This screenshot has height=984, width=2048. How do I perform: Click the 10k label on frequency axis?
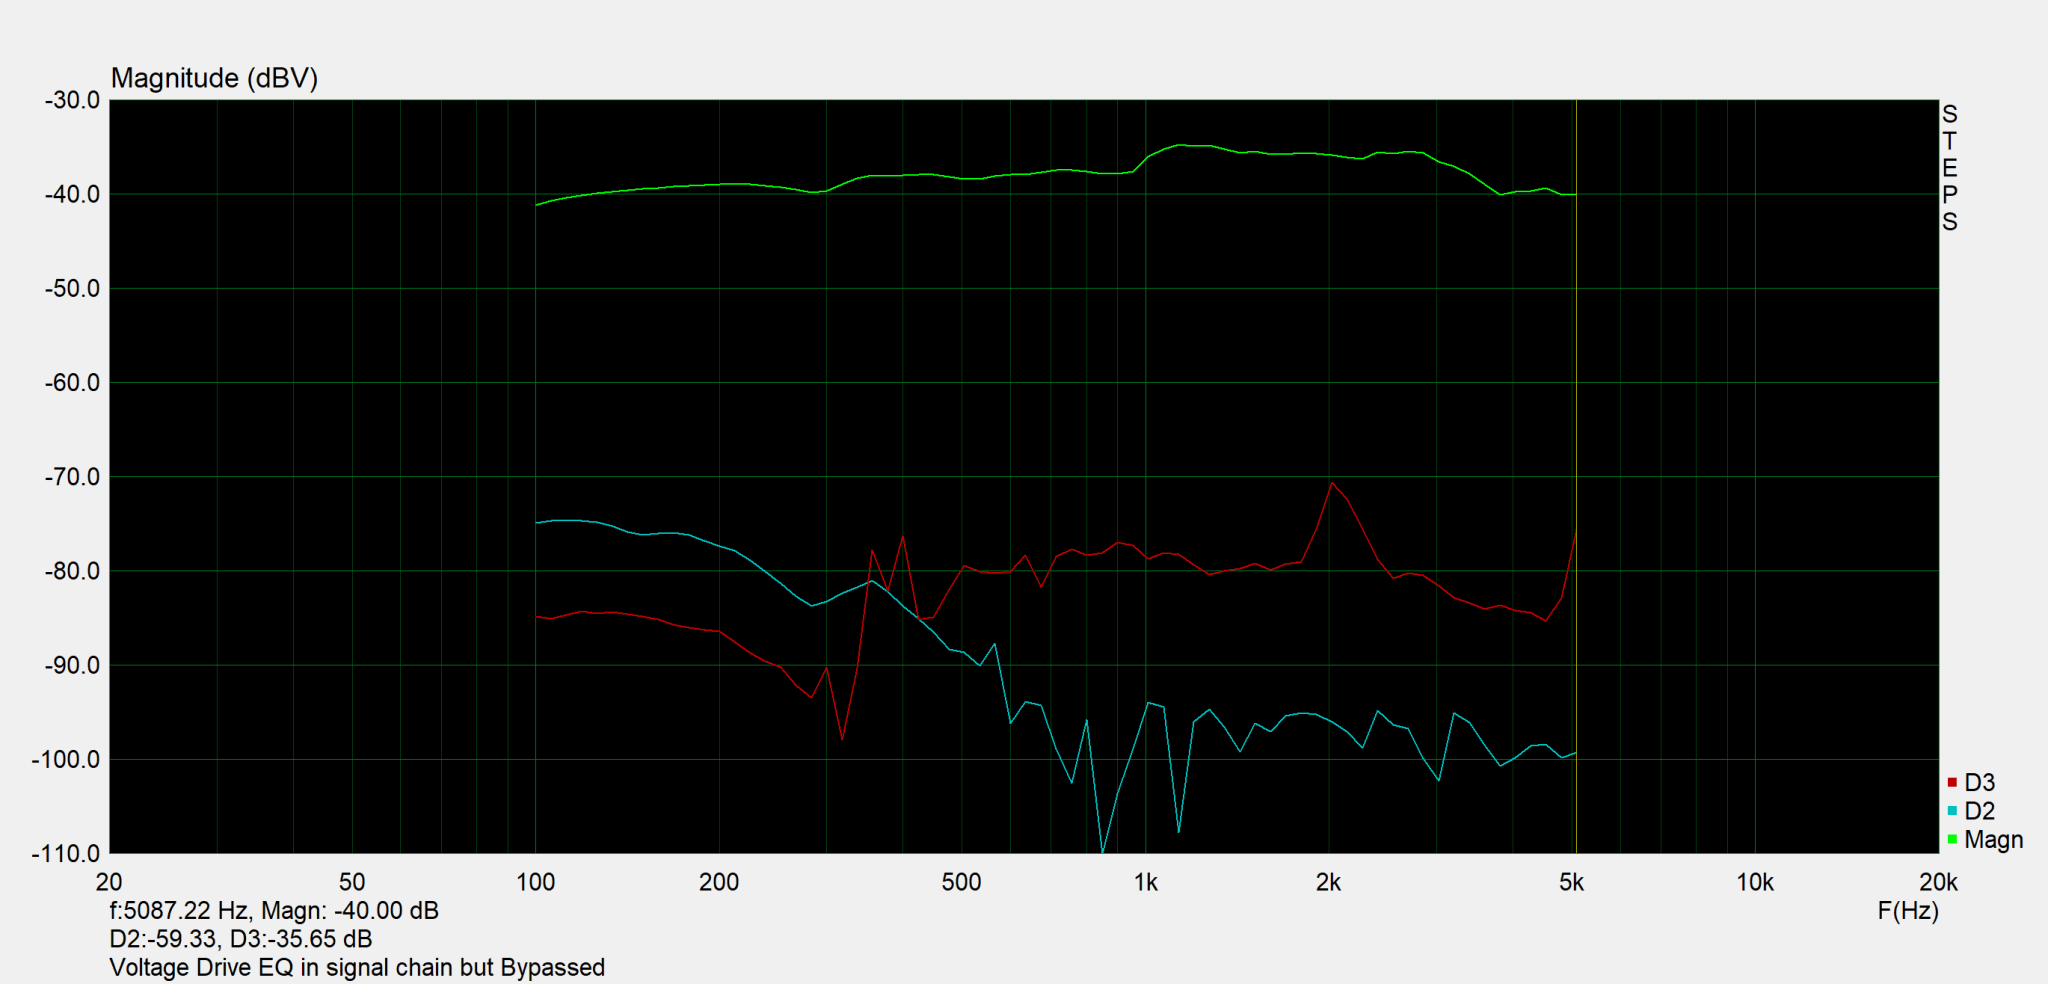coord(1755,882)
